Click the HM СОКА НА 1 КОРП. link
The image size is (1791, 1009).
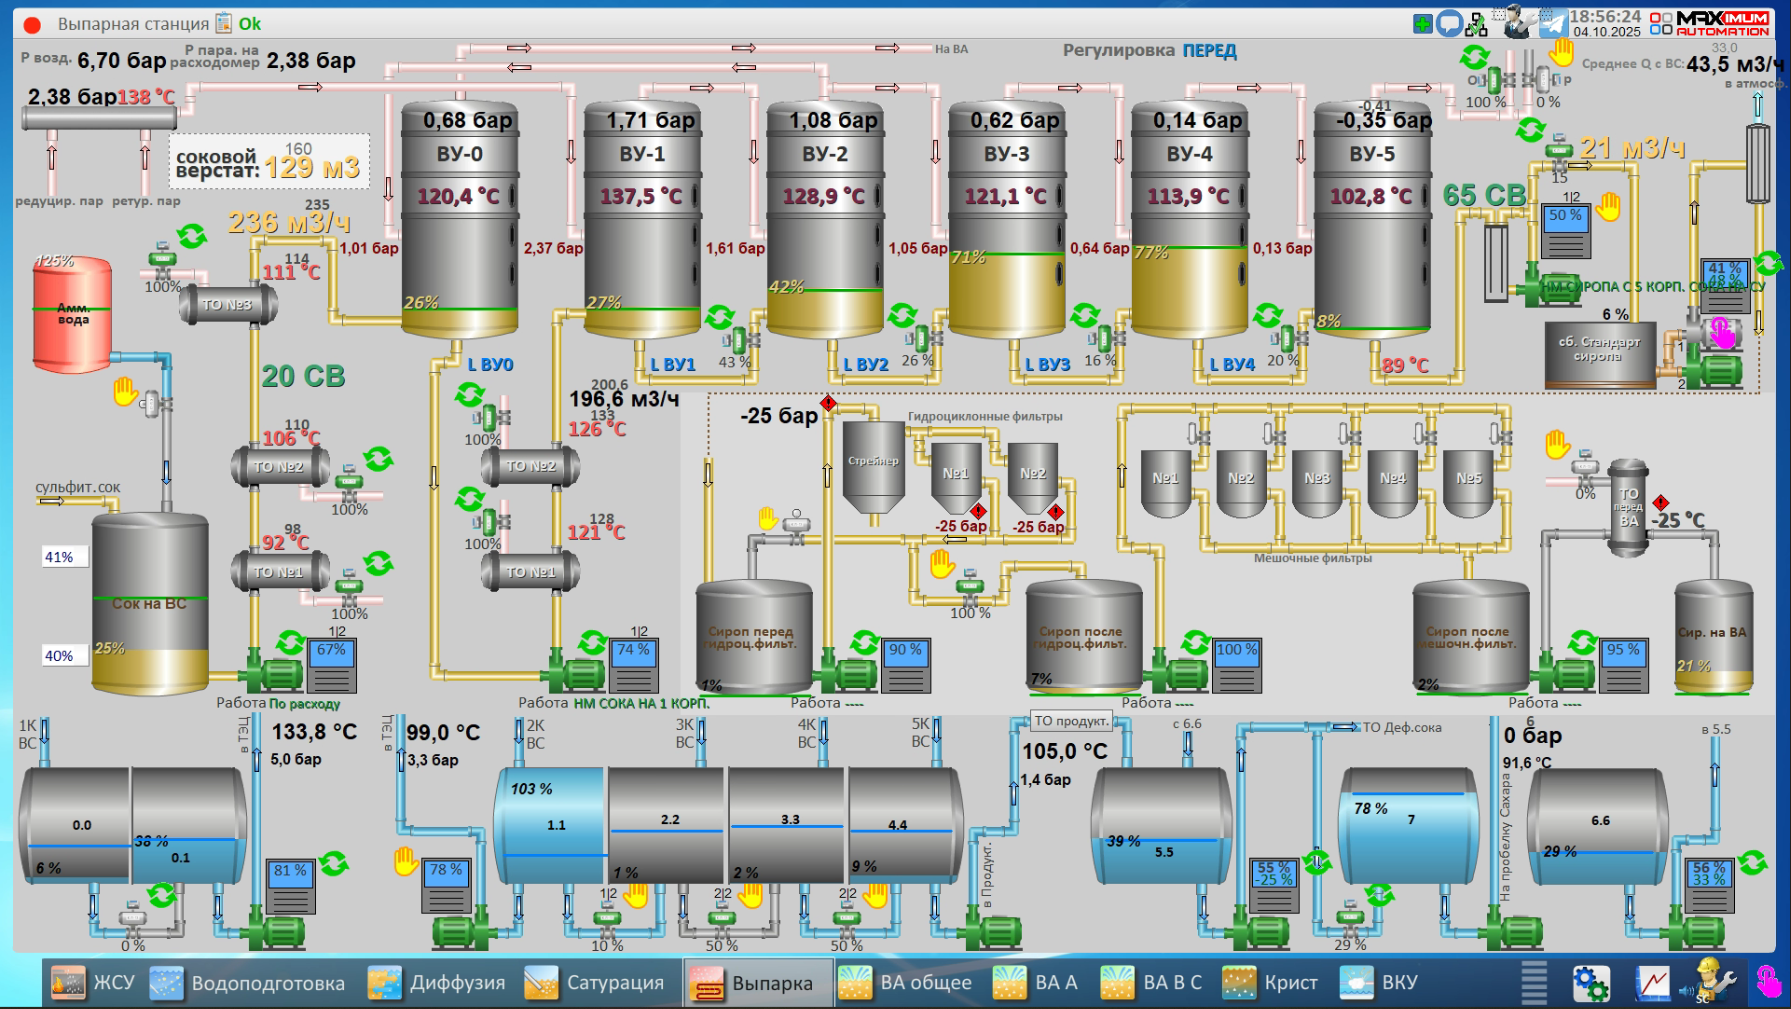point(641,703)
